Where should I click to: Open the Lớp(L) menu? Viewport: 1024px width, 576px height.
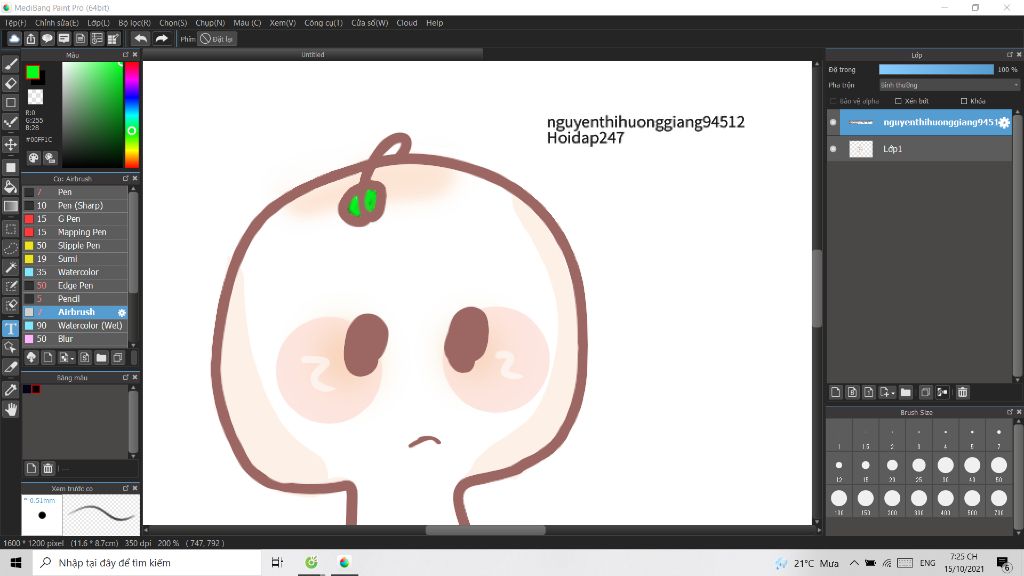point(99,23)
